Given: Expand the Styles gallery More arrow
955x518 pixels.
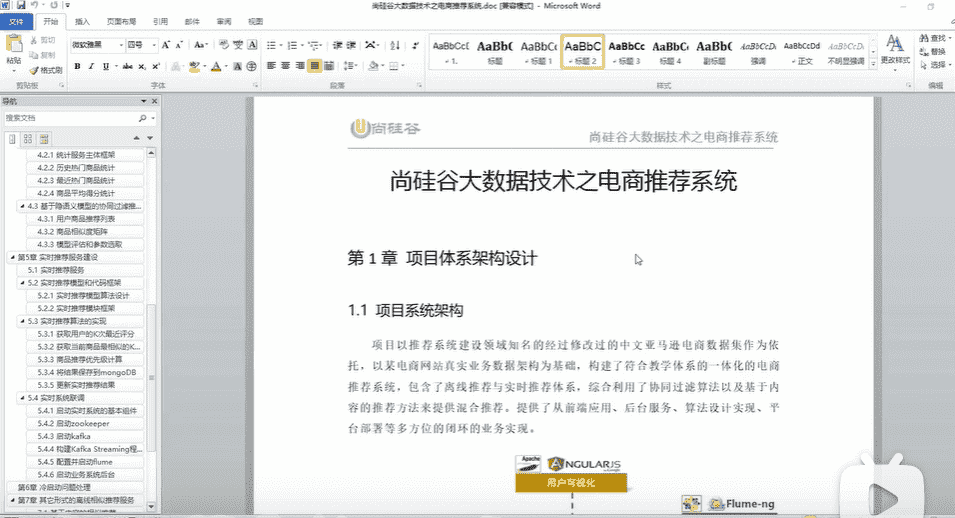Looking at the screenshot, I should 874,63.
